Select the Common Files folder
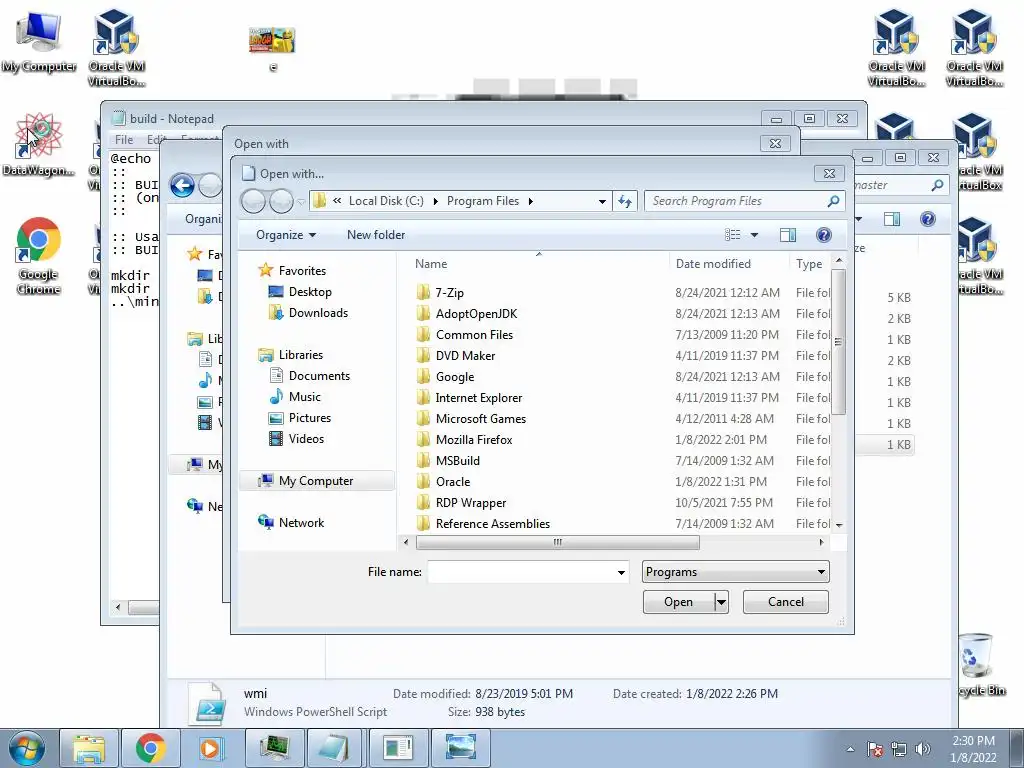Image resolution: width=1024 pixels, height=768 pixels. (x=474, y=334)
